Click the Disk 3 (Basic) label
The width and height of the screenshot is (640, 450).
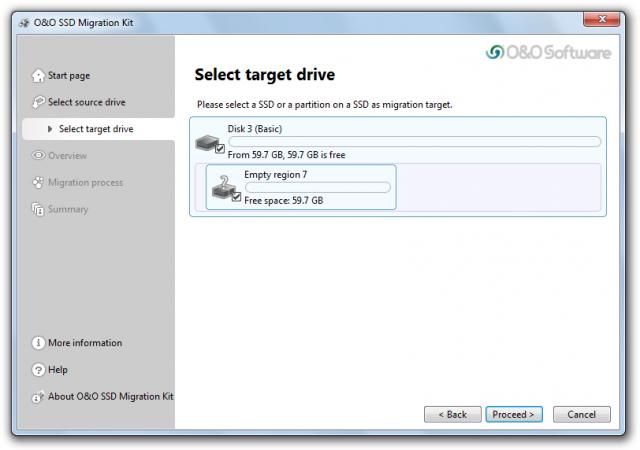tap(255, 129)
